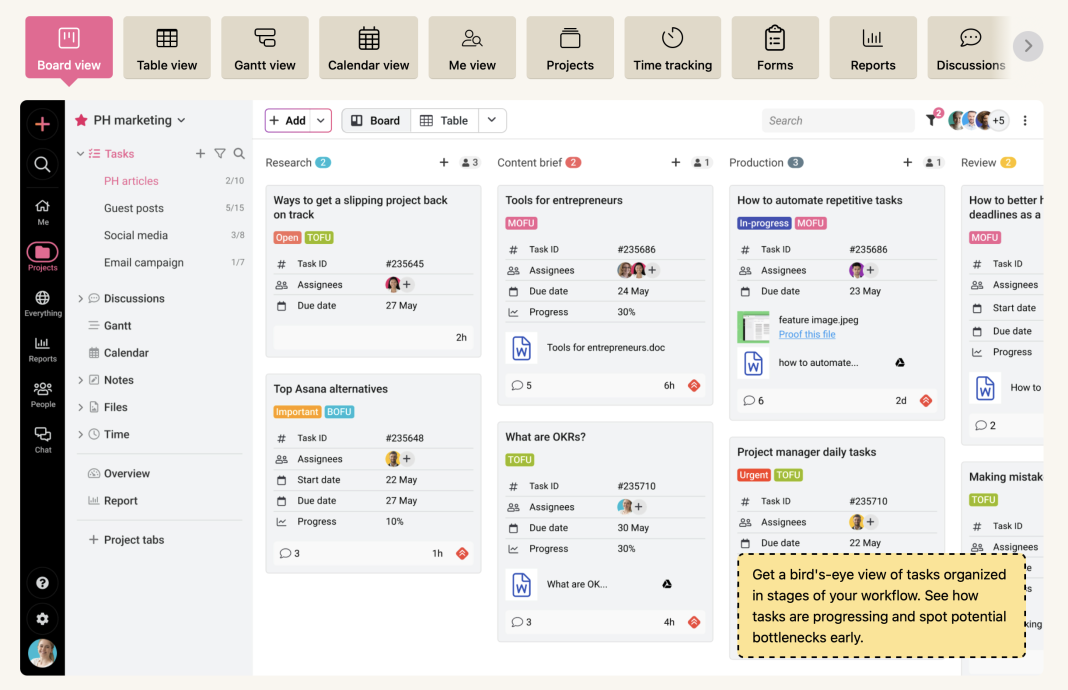
Task: Expand the Discussions section in the sidebar
Action: tap(82, 298)
